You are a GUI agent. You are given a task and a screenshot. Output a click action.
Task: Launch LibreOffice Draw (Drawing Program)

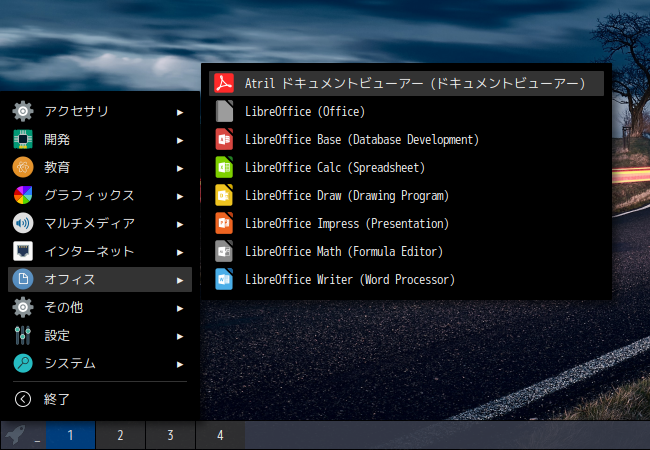(x=406, y=196)
